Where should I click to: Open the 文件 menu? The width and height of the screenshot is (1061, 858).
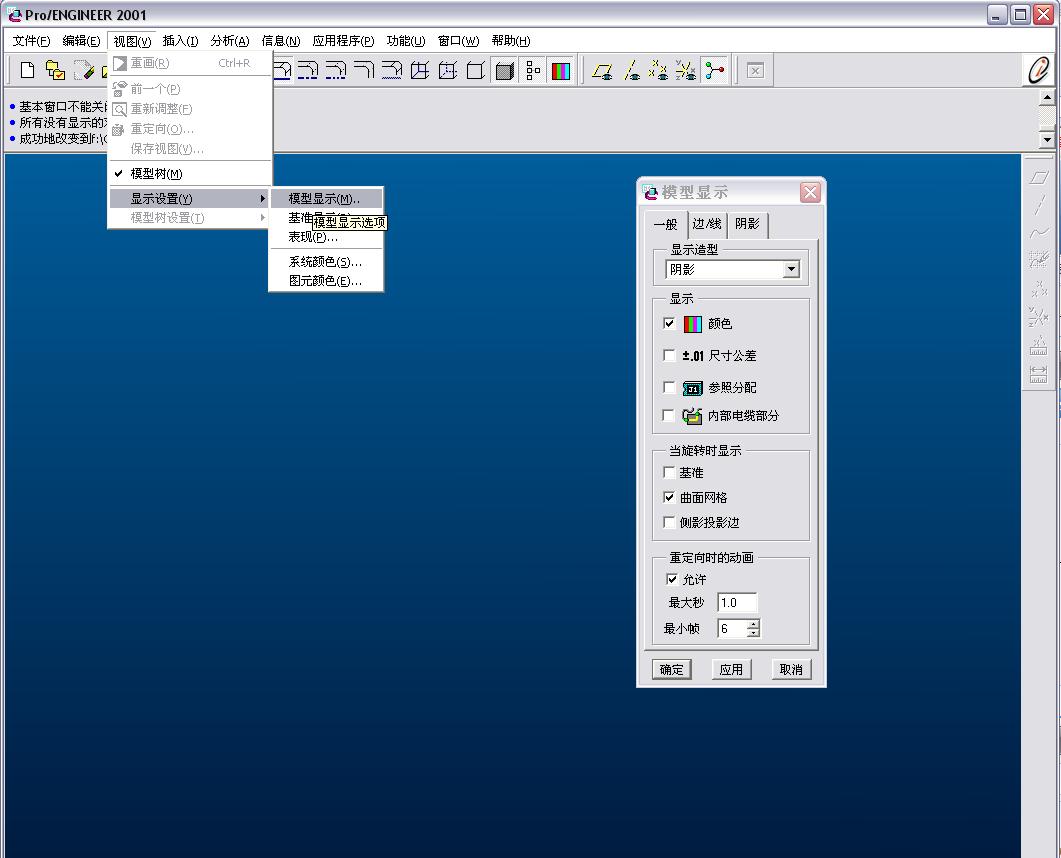[x=31, y=41]
